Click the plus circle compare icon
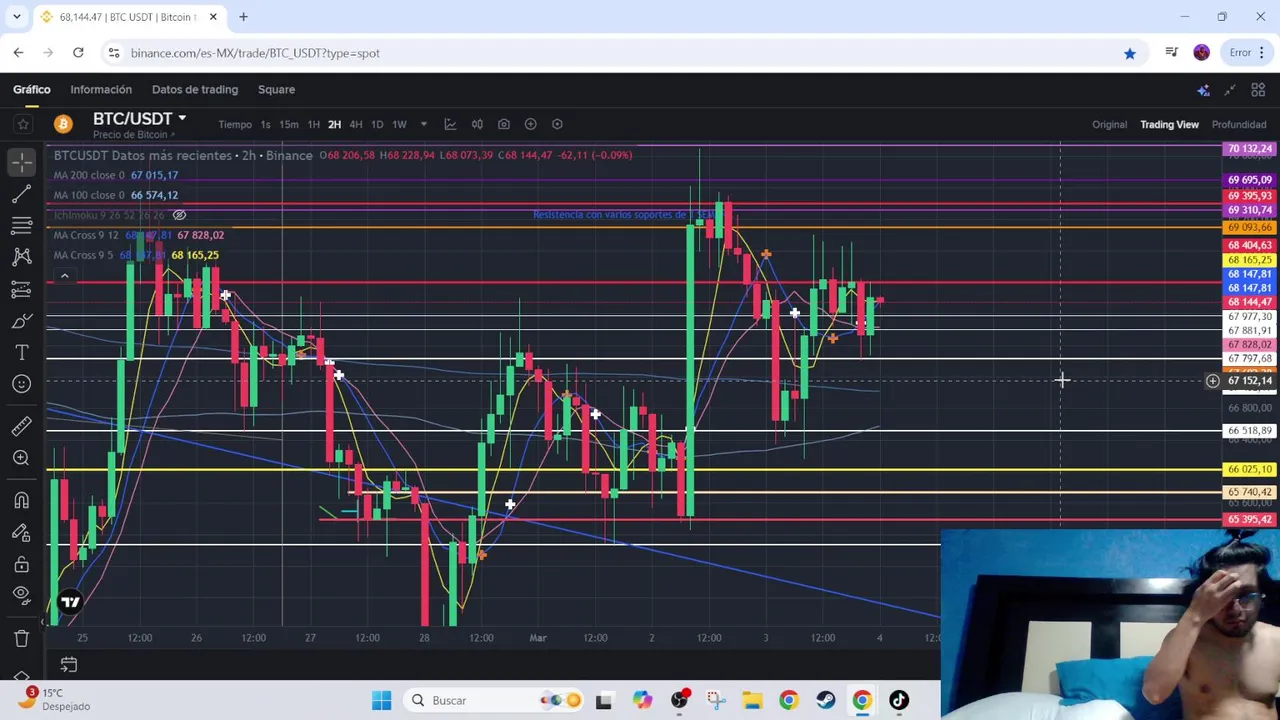The image size is (1280, 720). (x=531, y=124)
